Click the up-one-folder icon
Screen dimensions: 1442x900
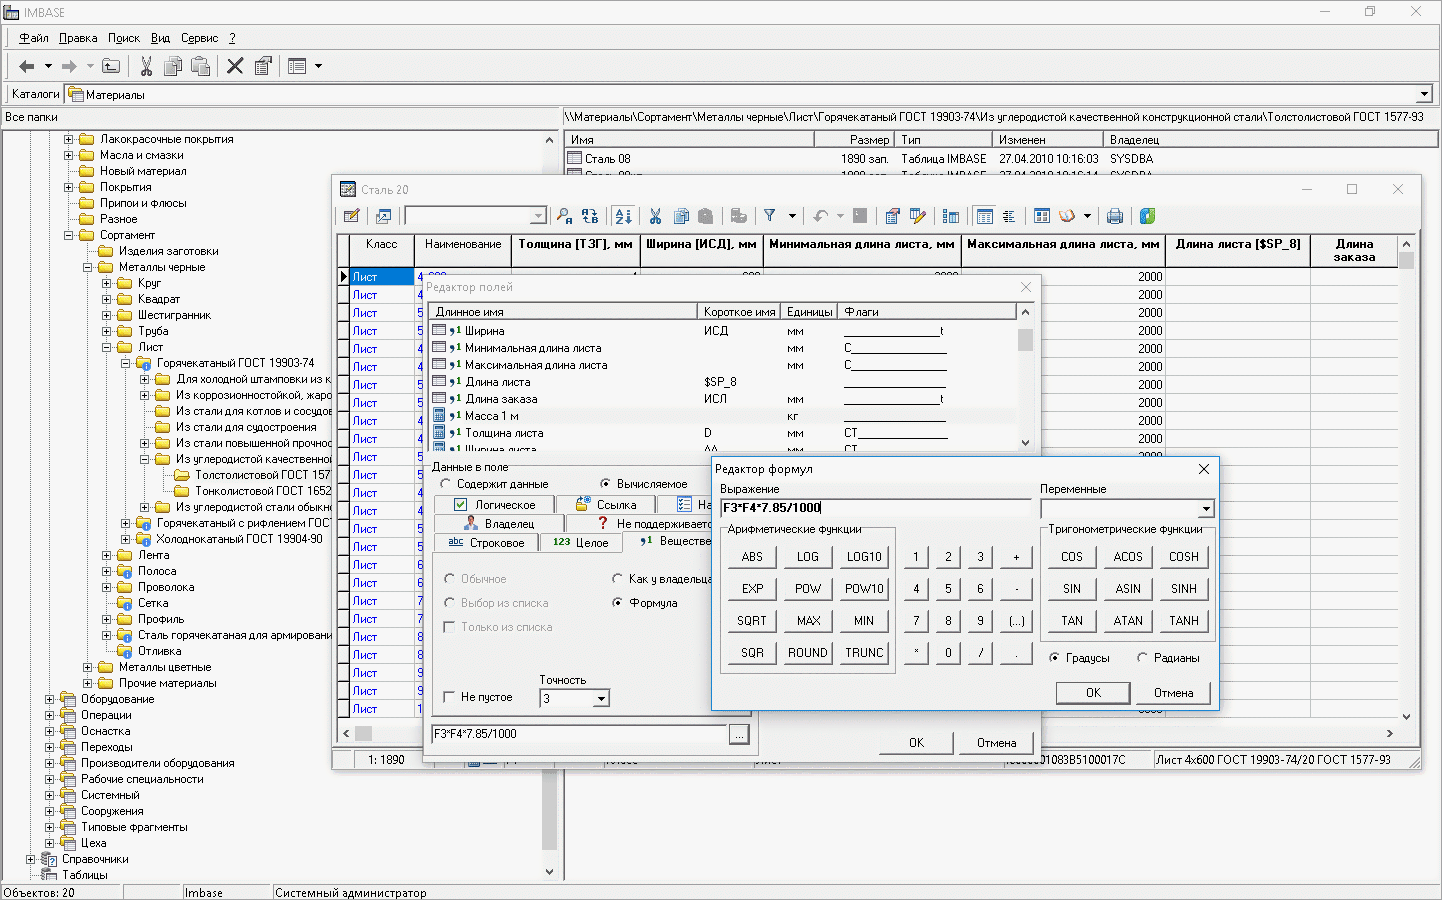tap(111, 66)
